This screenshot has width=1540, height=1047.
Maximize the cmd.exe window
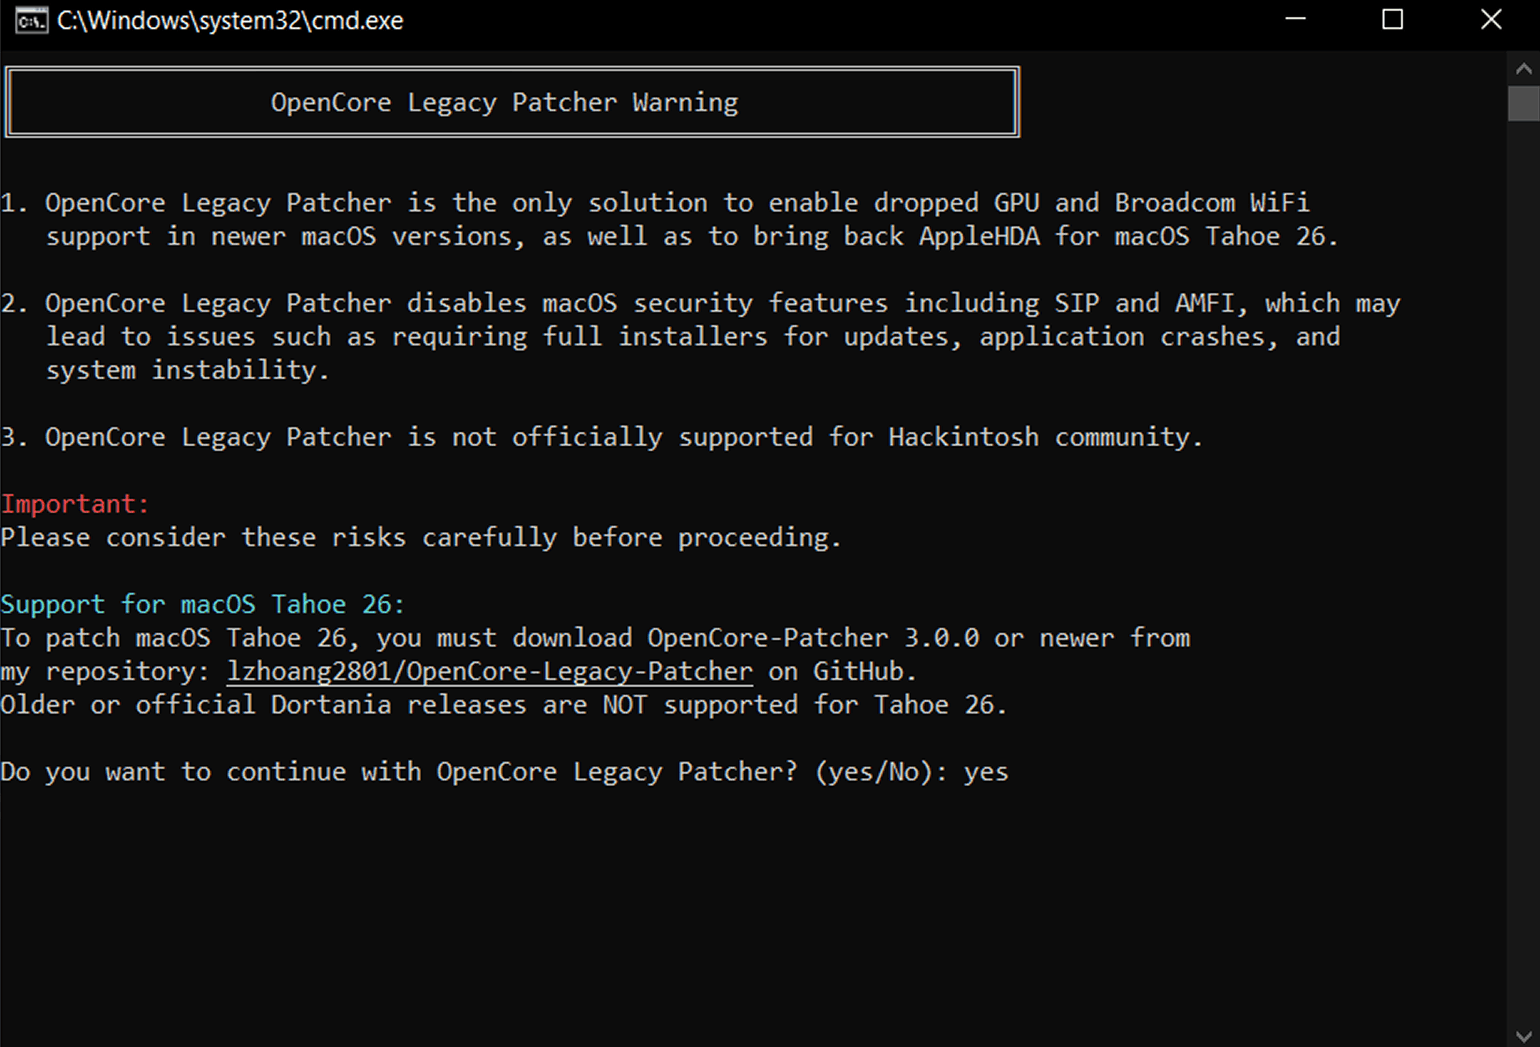point(1392,20)
